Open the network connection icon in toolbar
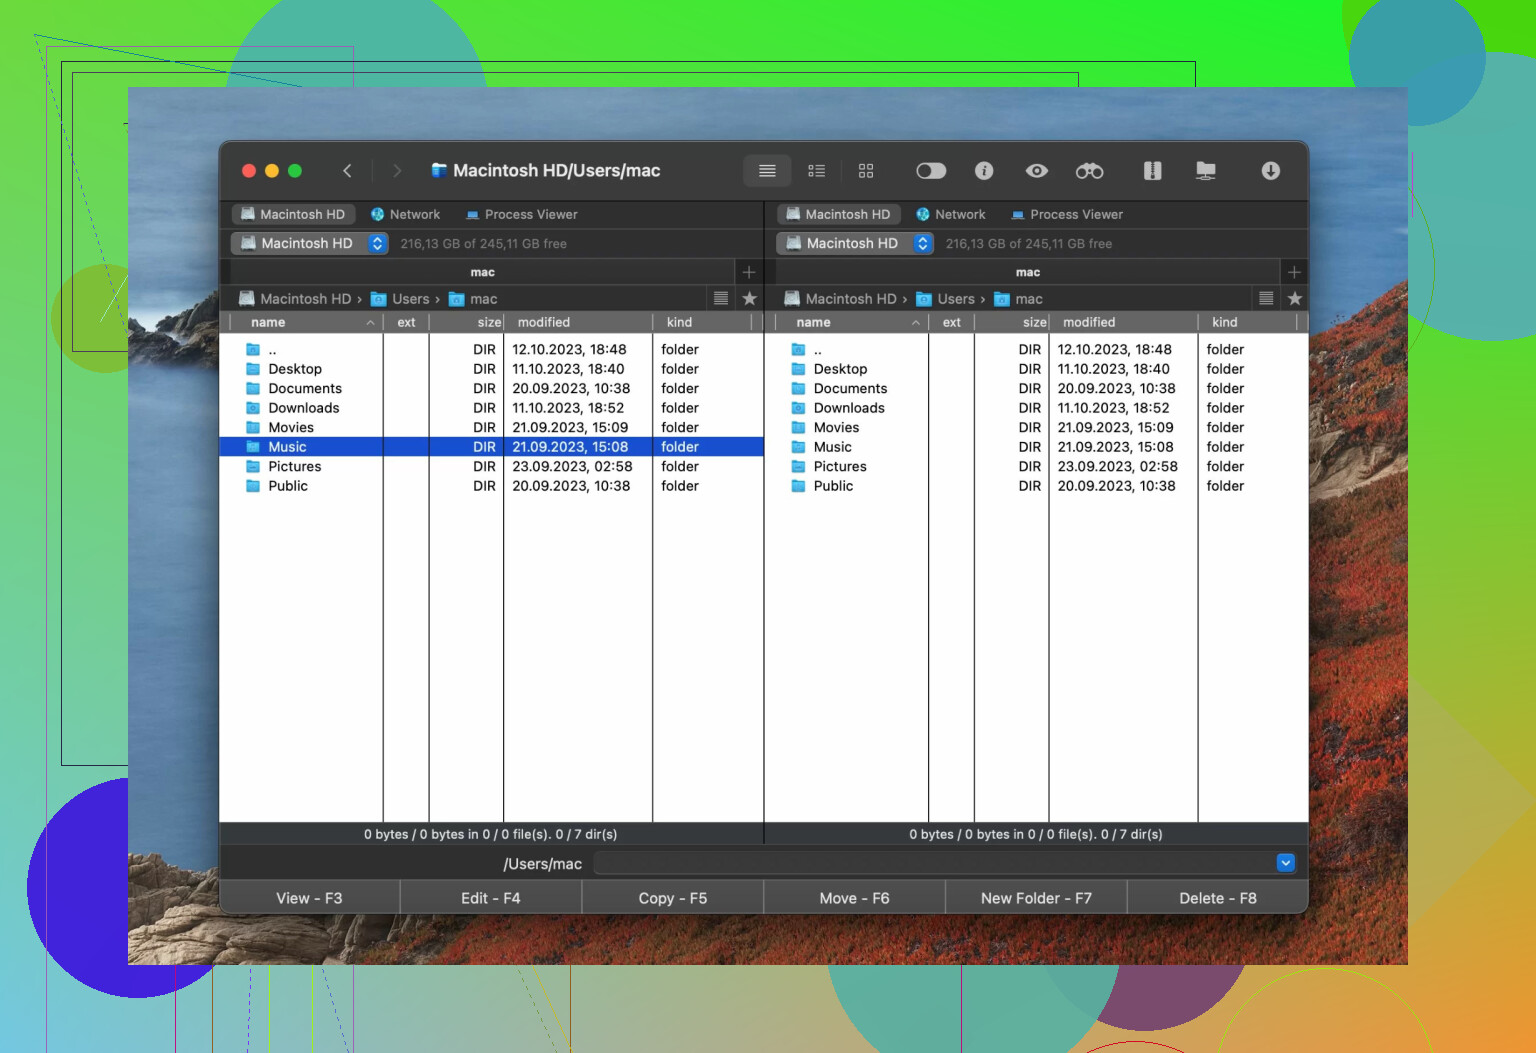Screen dimensions: 1536x1053 click(1206, 171)
